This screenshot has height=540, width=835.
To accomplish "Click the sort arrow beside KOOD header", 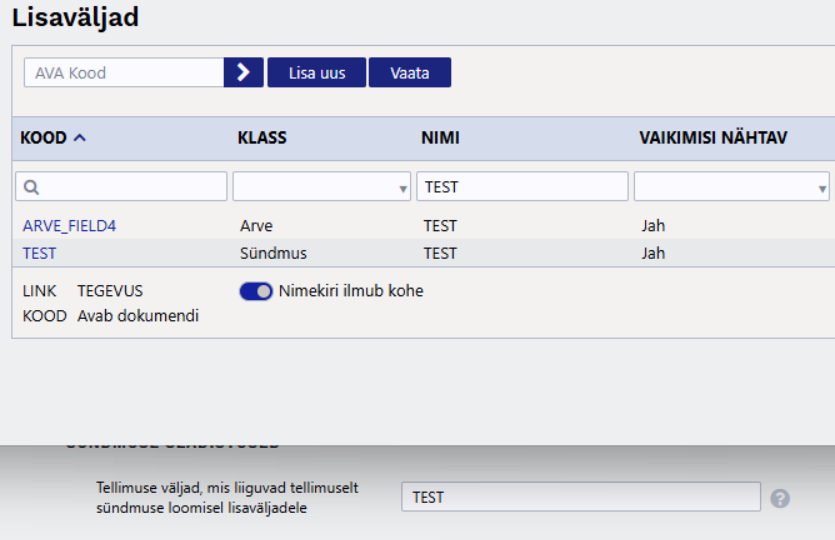I will (80, 138).
